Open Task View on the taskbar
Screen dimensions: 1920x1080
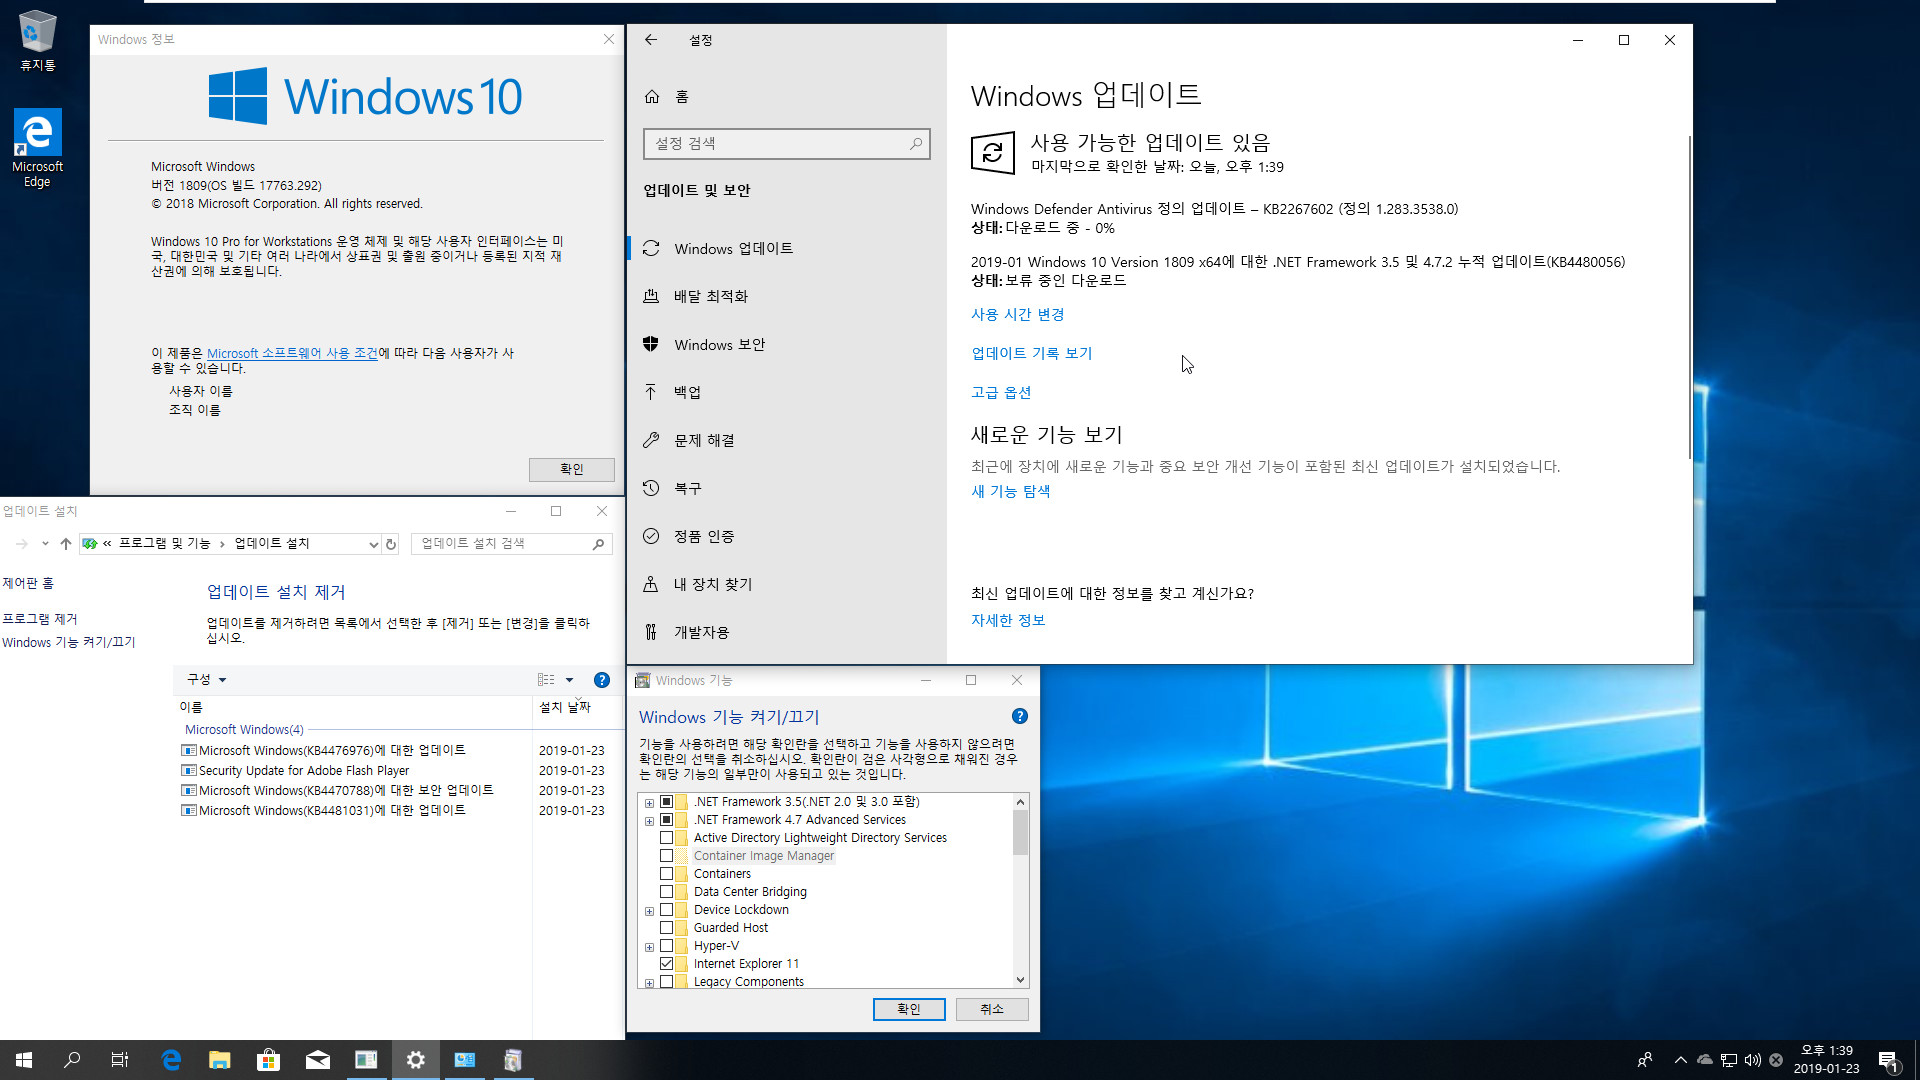click(120, 1060)
